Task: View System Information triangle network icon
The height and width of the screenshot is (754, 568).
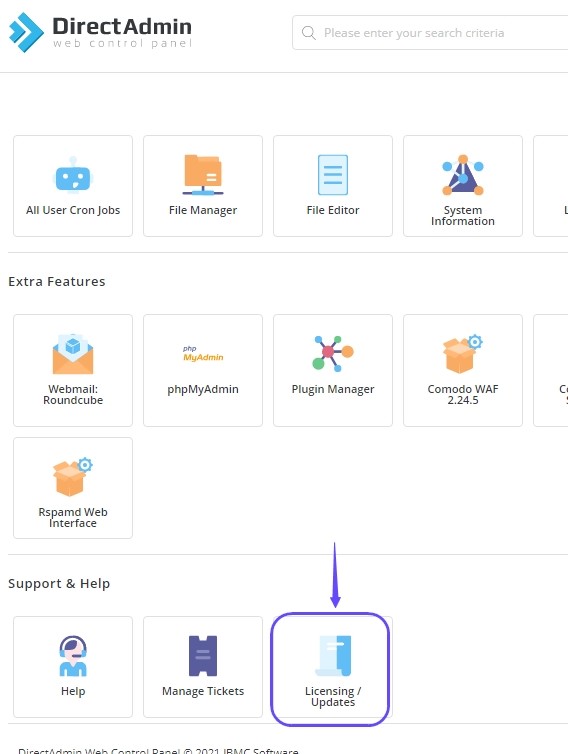Action: pos(463,175)
